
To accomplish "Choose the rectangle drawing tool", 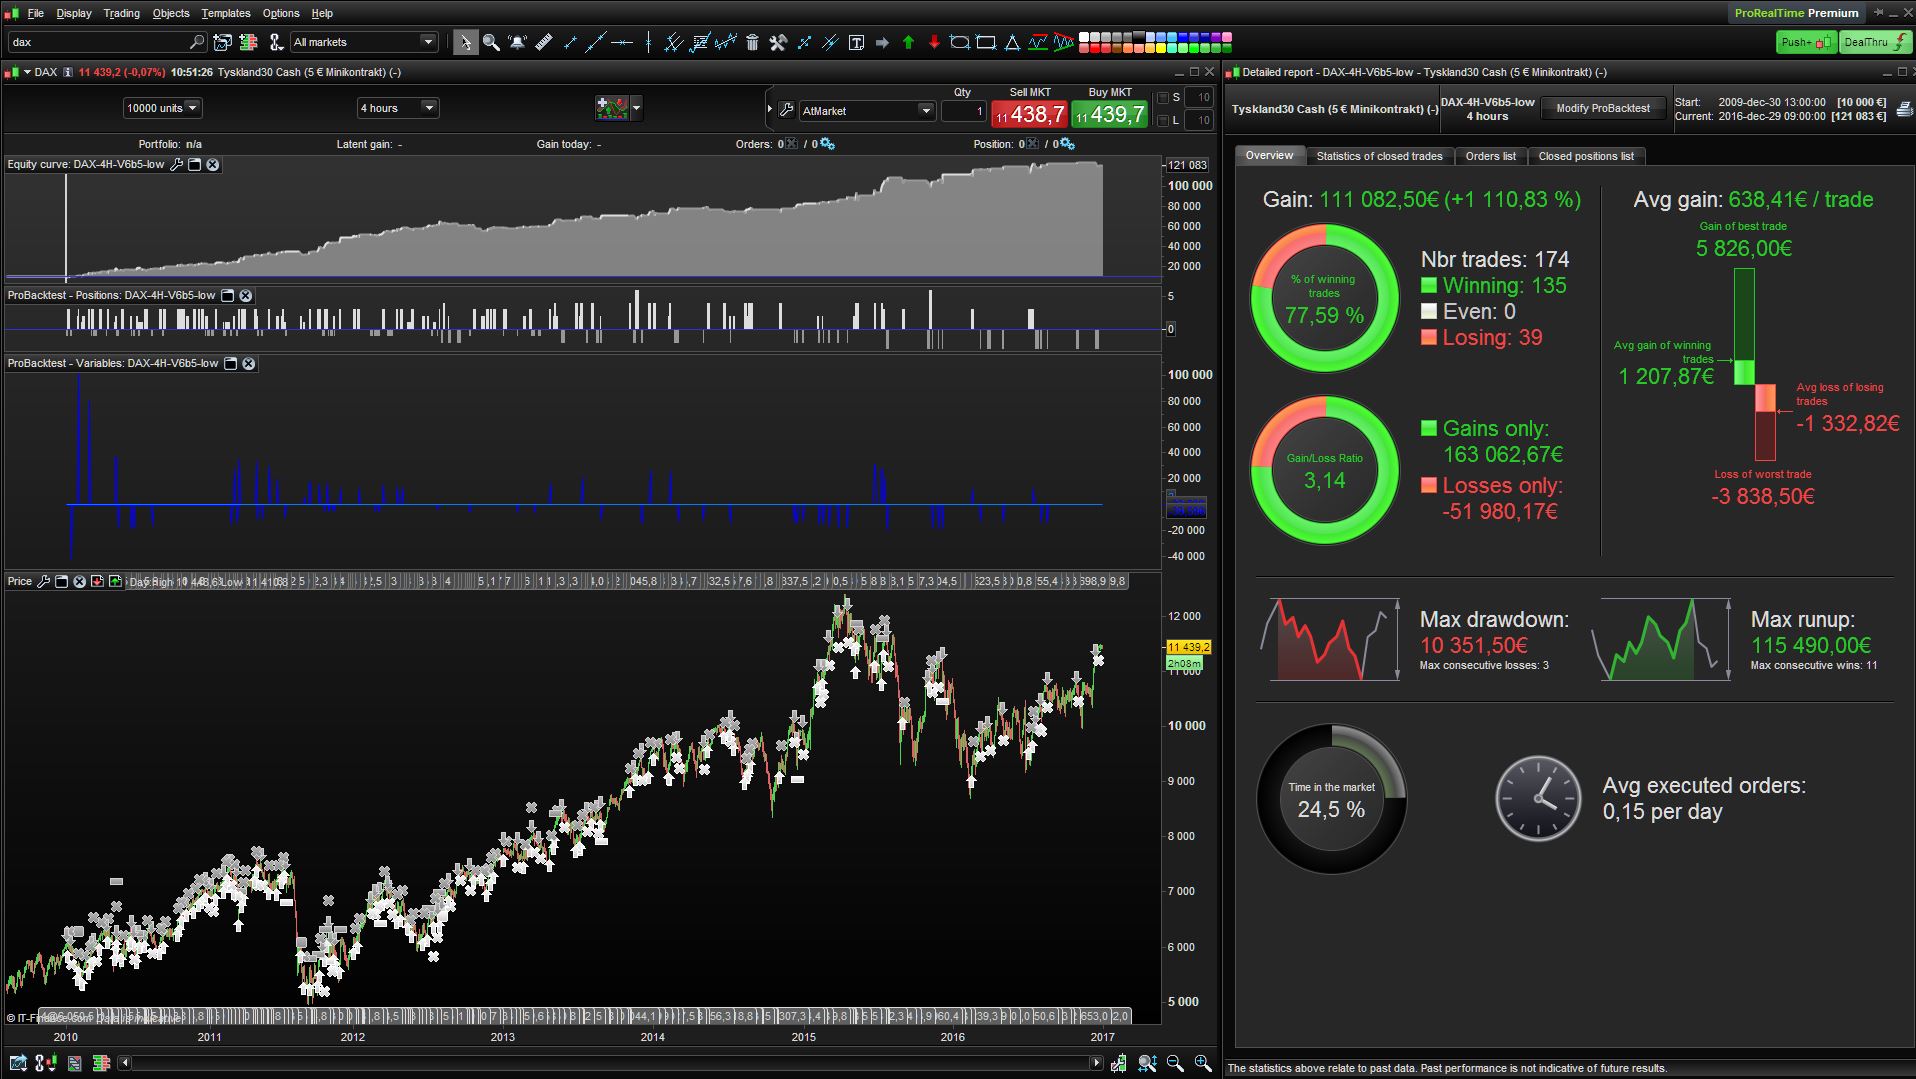I will point(986,42).
